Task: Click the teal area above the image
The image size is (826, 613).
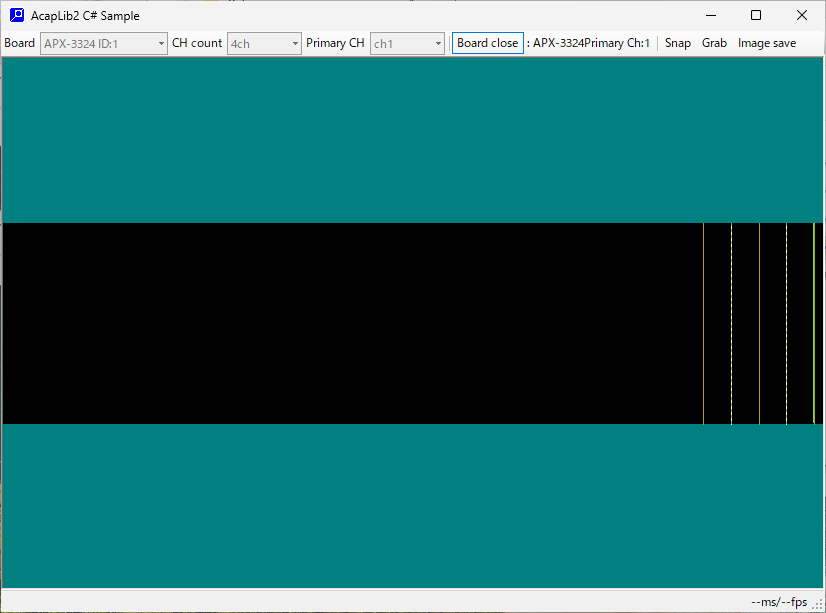Action: pos(412,139)
